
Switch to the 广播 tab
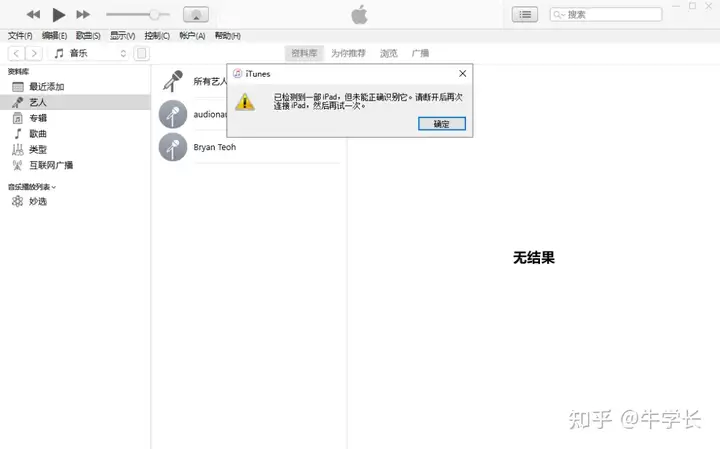420,53
